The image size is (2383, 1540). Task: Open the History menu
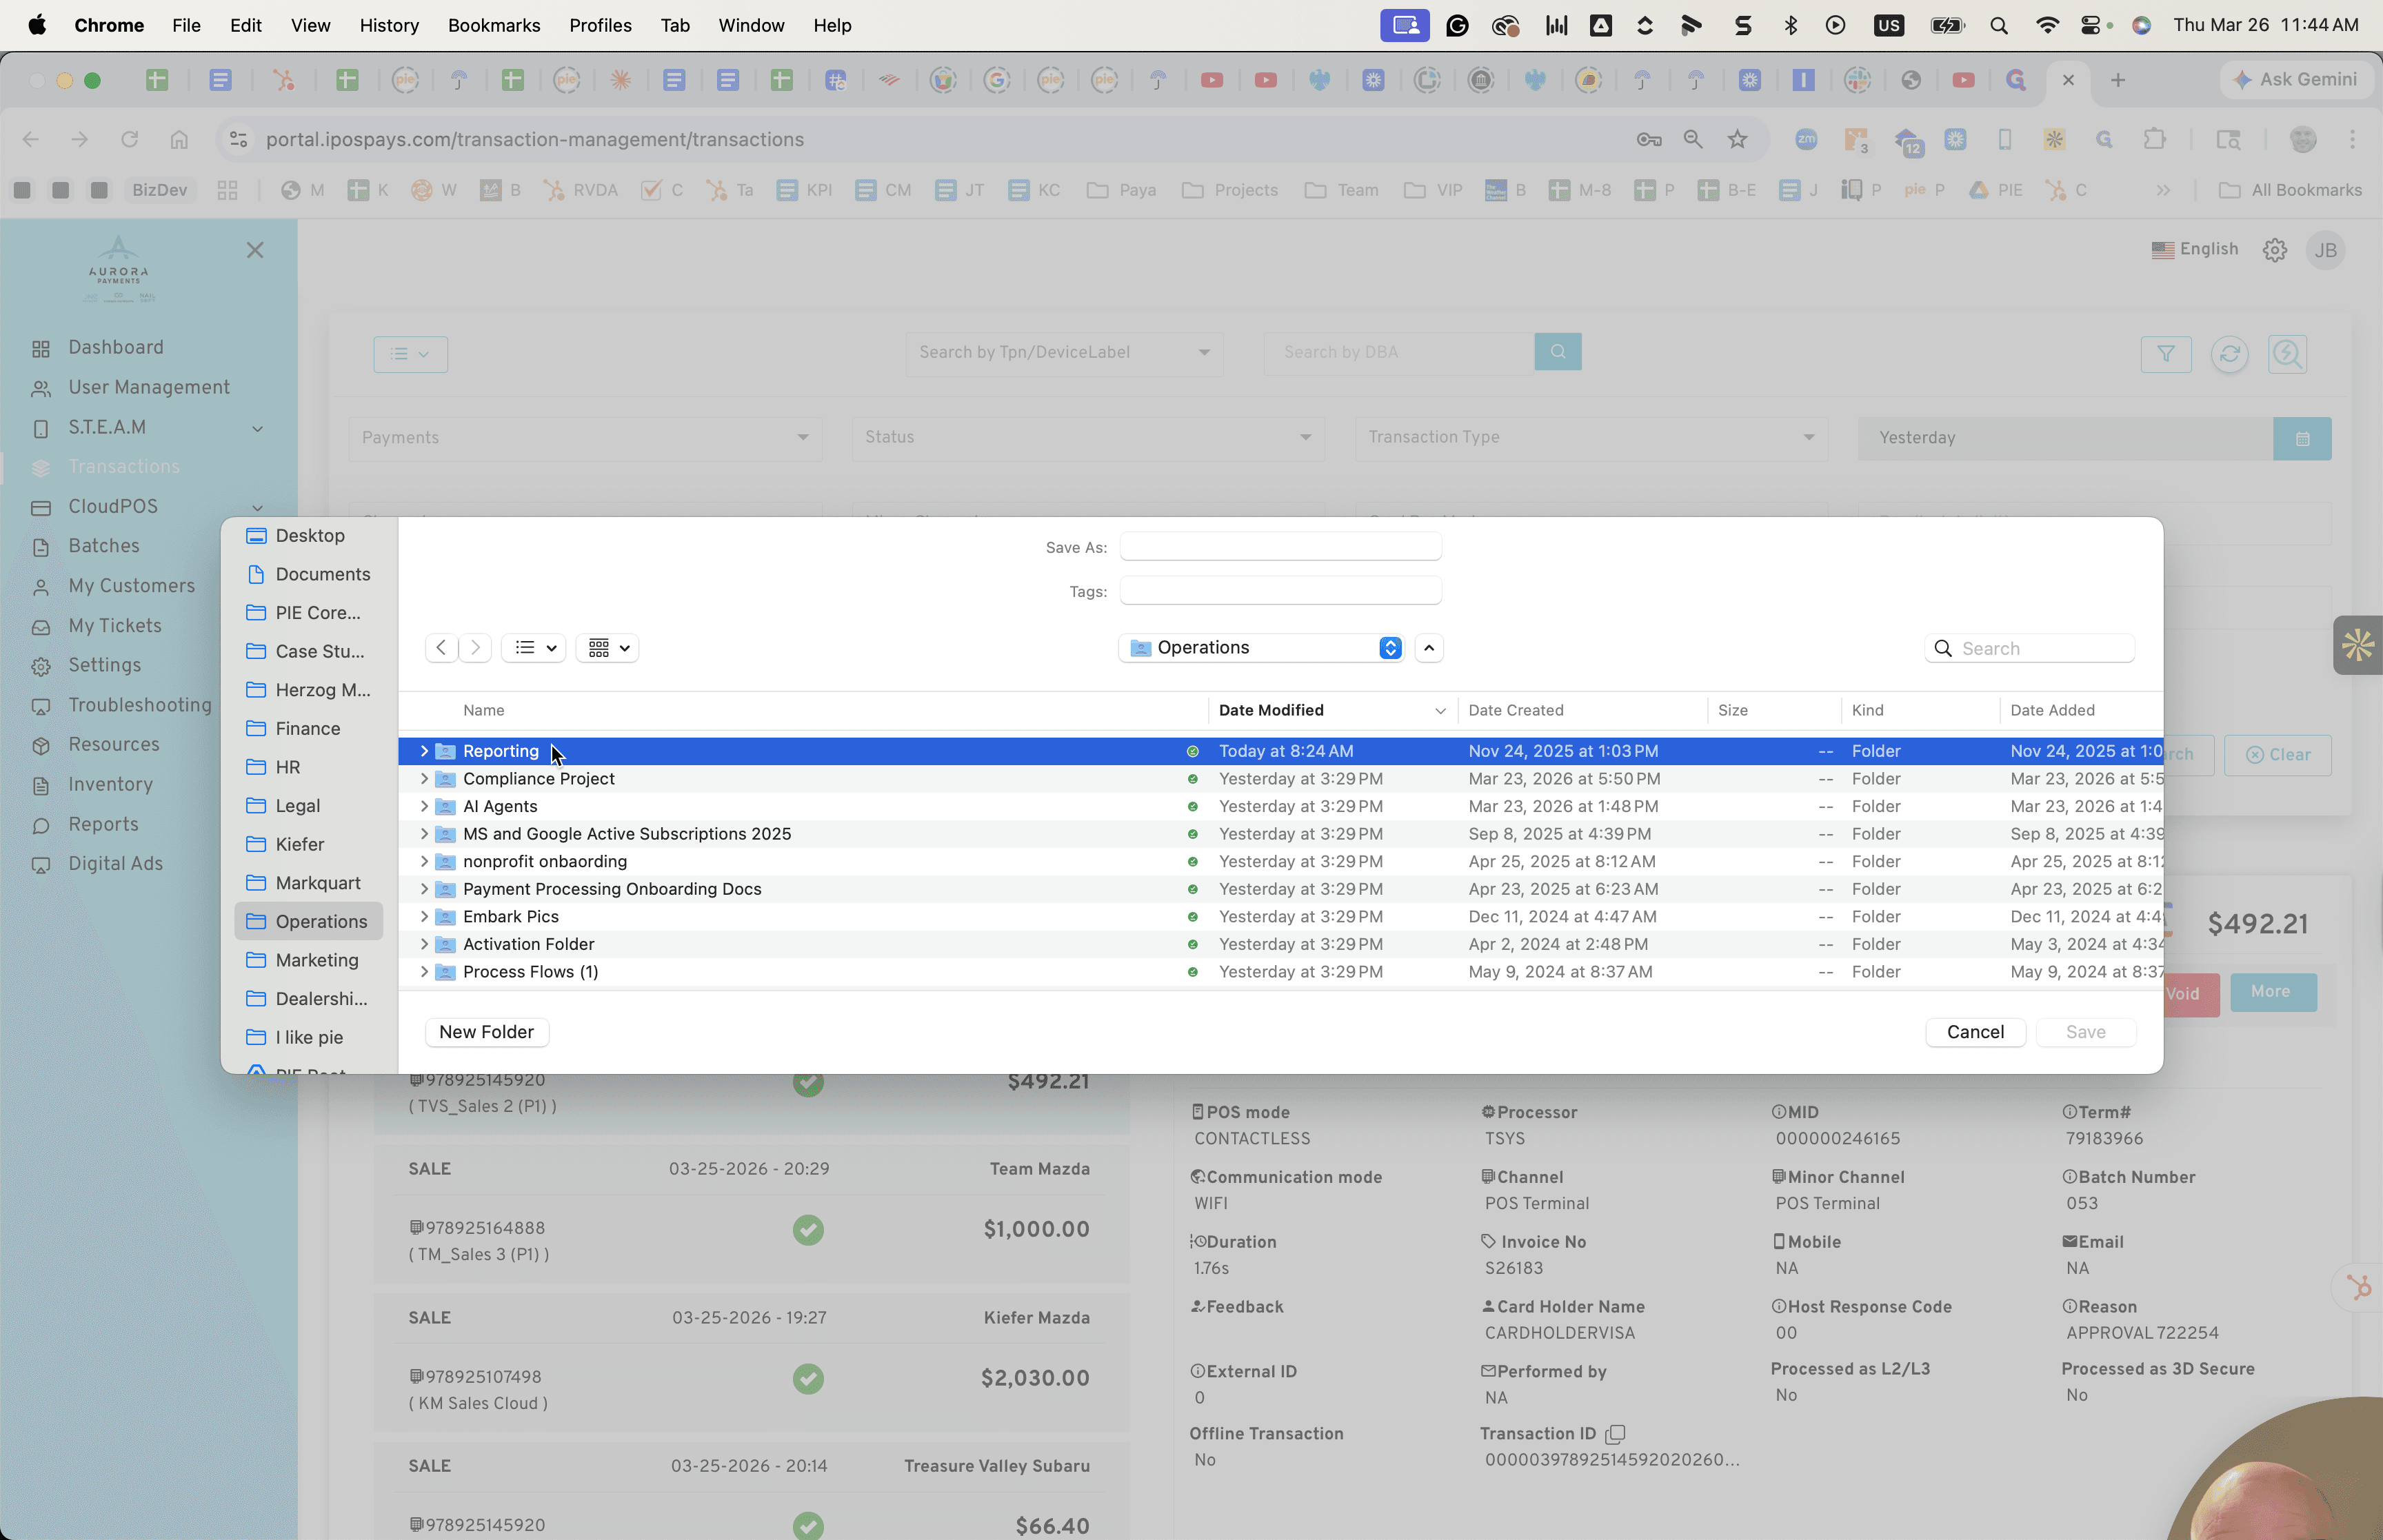[x=389, y=25]
